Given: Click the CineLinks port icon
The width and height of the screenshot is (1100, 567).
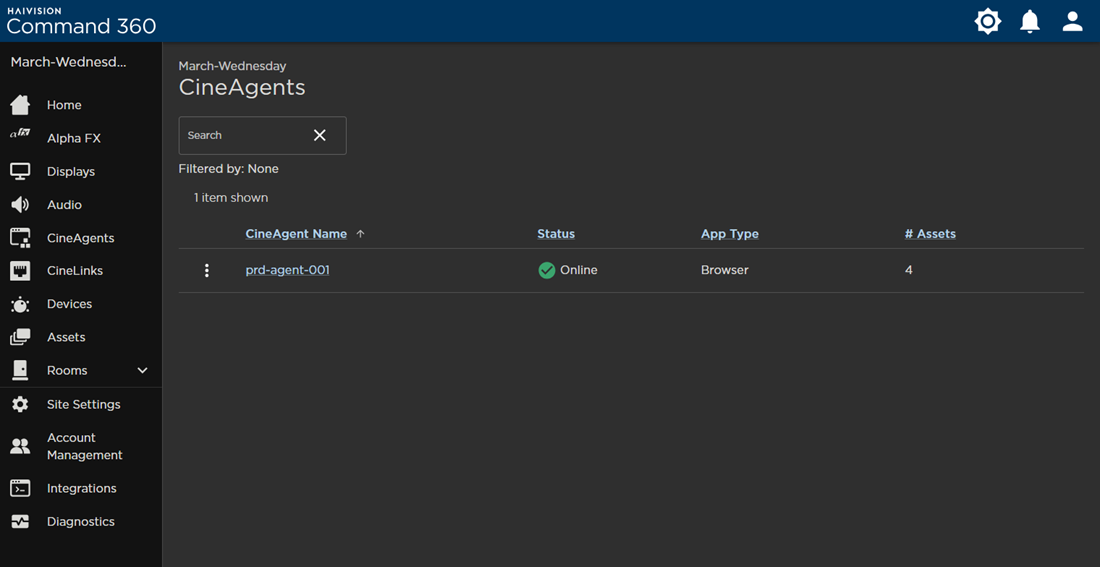Looking at the screenshot, I should pyautogui.click(x=20, y=271).
